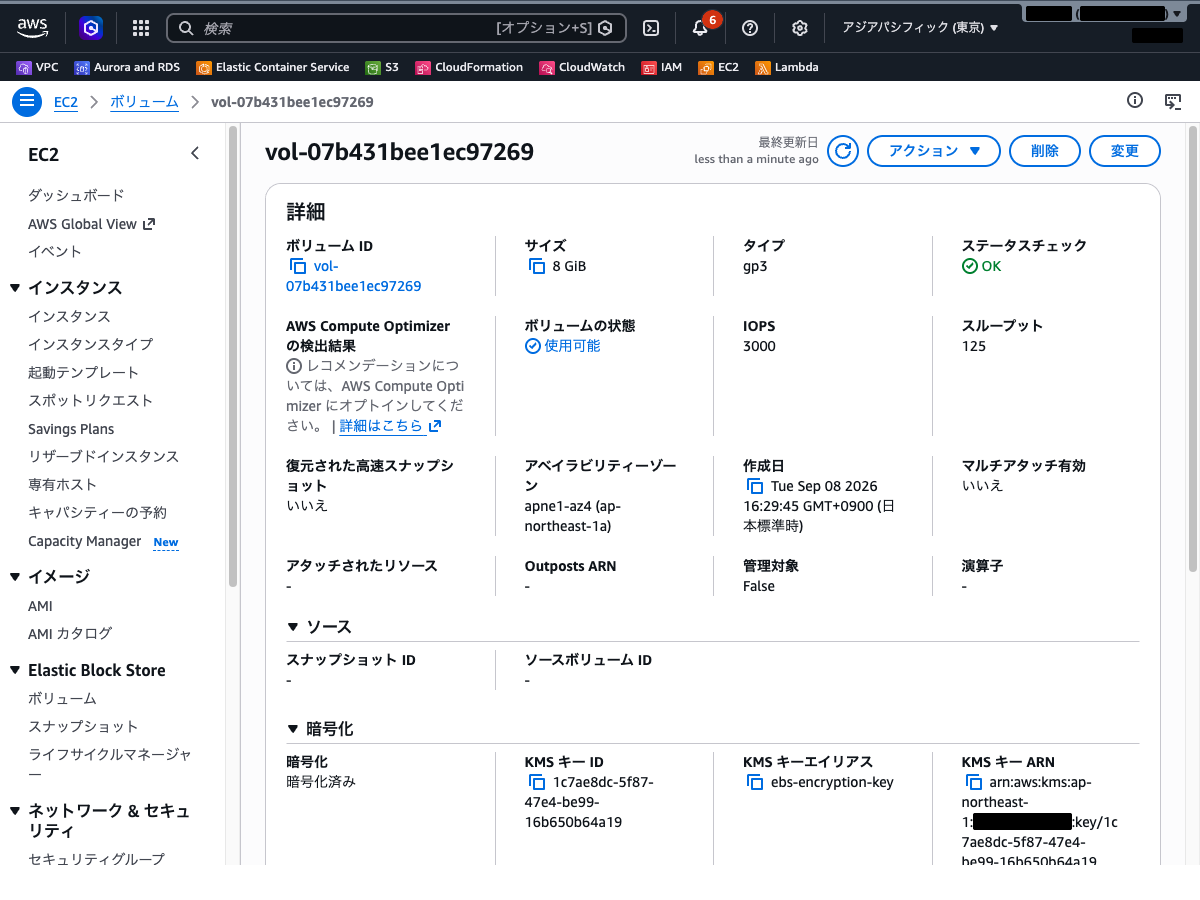Toggle the hamburger navigation menu button

27,101
